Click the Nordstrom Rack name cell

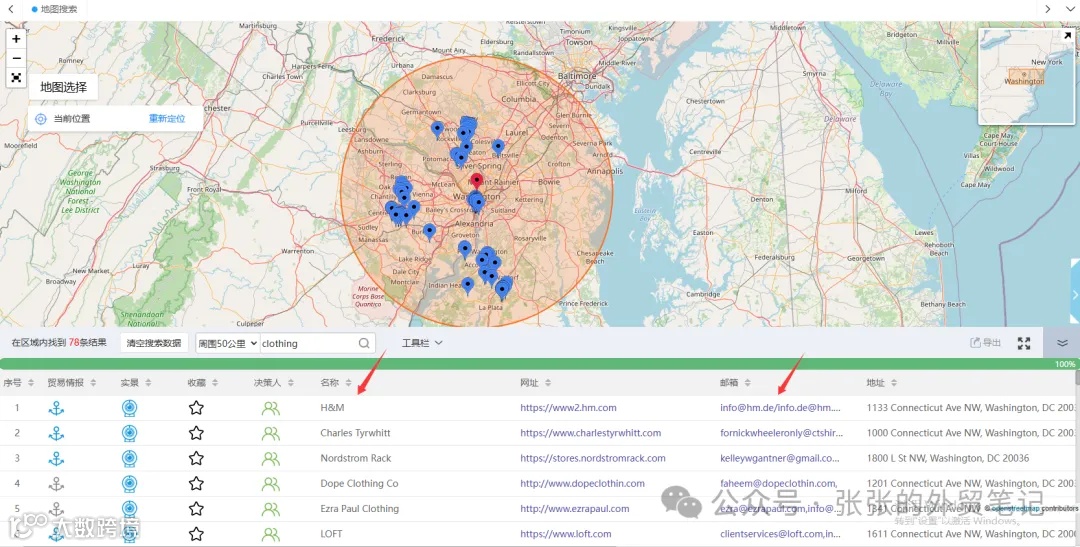(x=355, y=458)
